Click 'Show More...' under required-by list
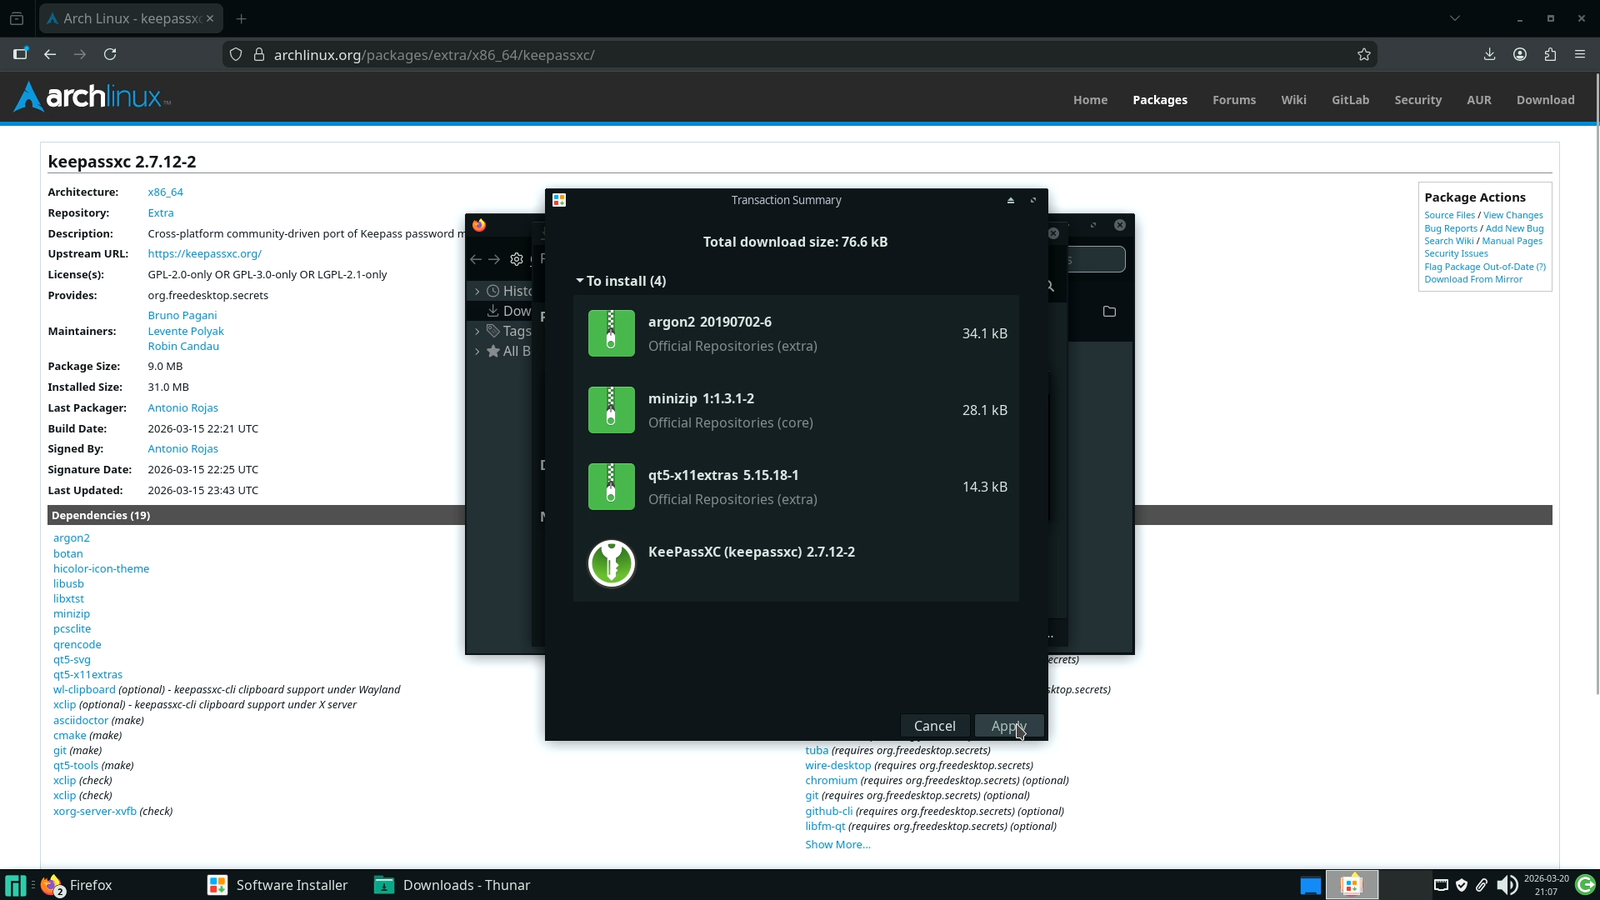Viewport: 1600px width, 900px height. pyautogui.click(x=837, y=845)
